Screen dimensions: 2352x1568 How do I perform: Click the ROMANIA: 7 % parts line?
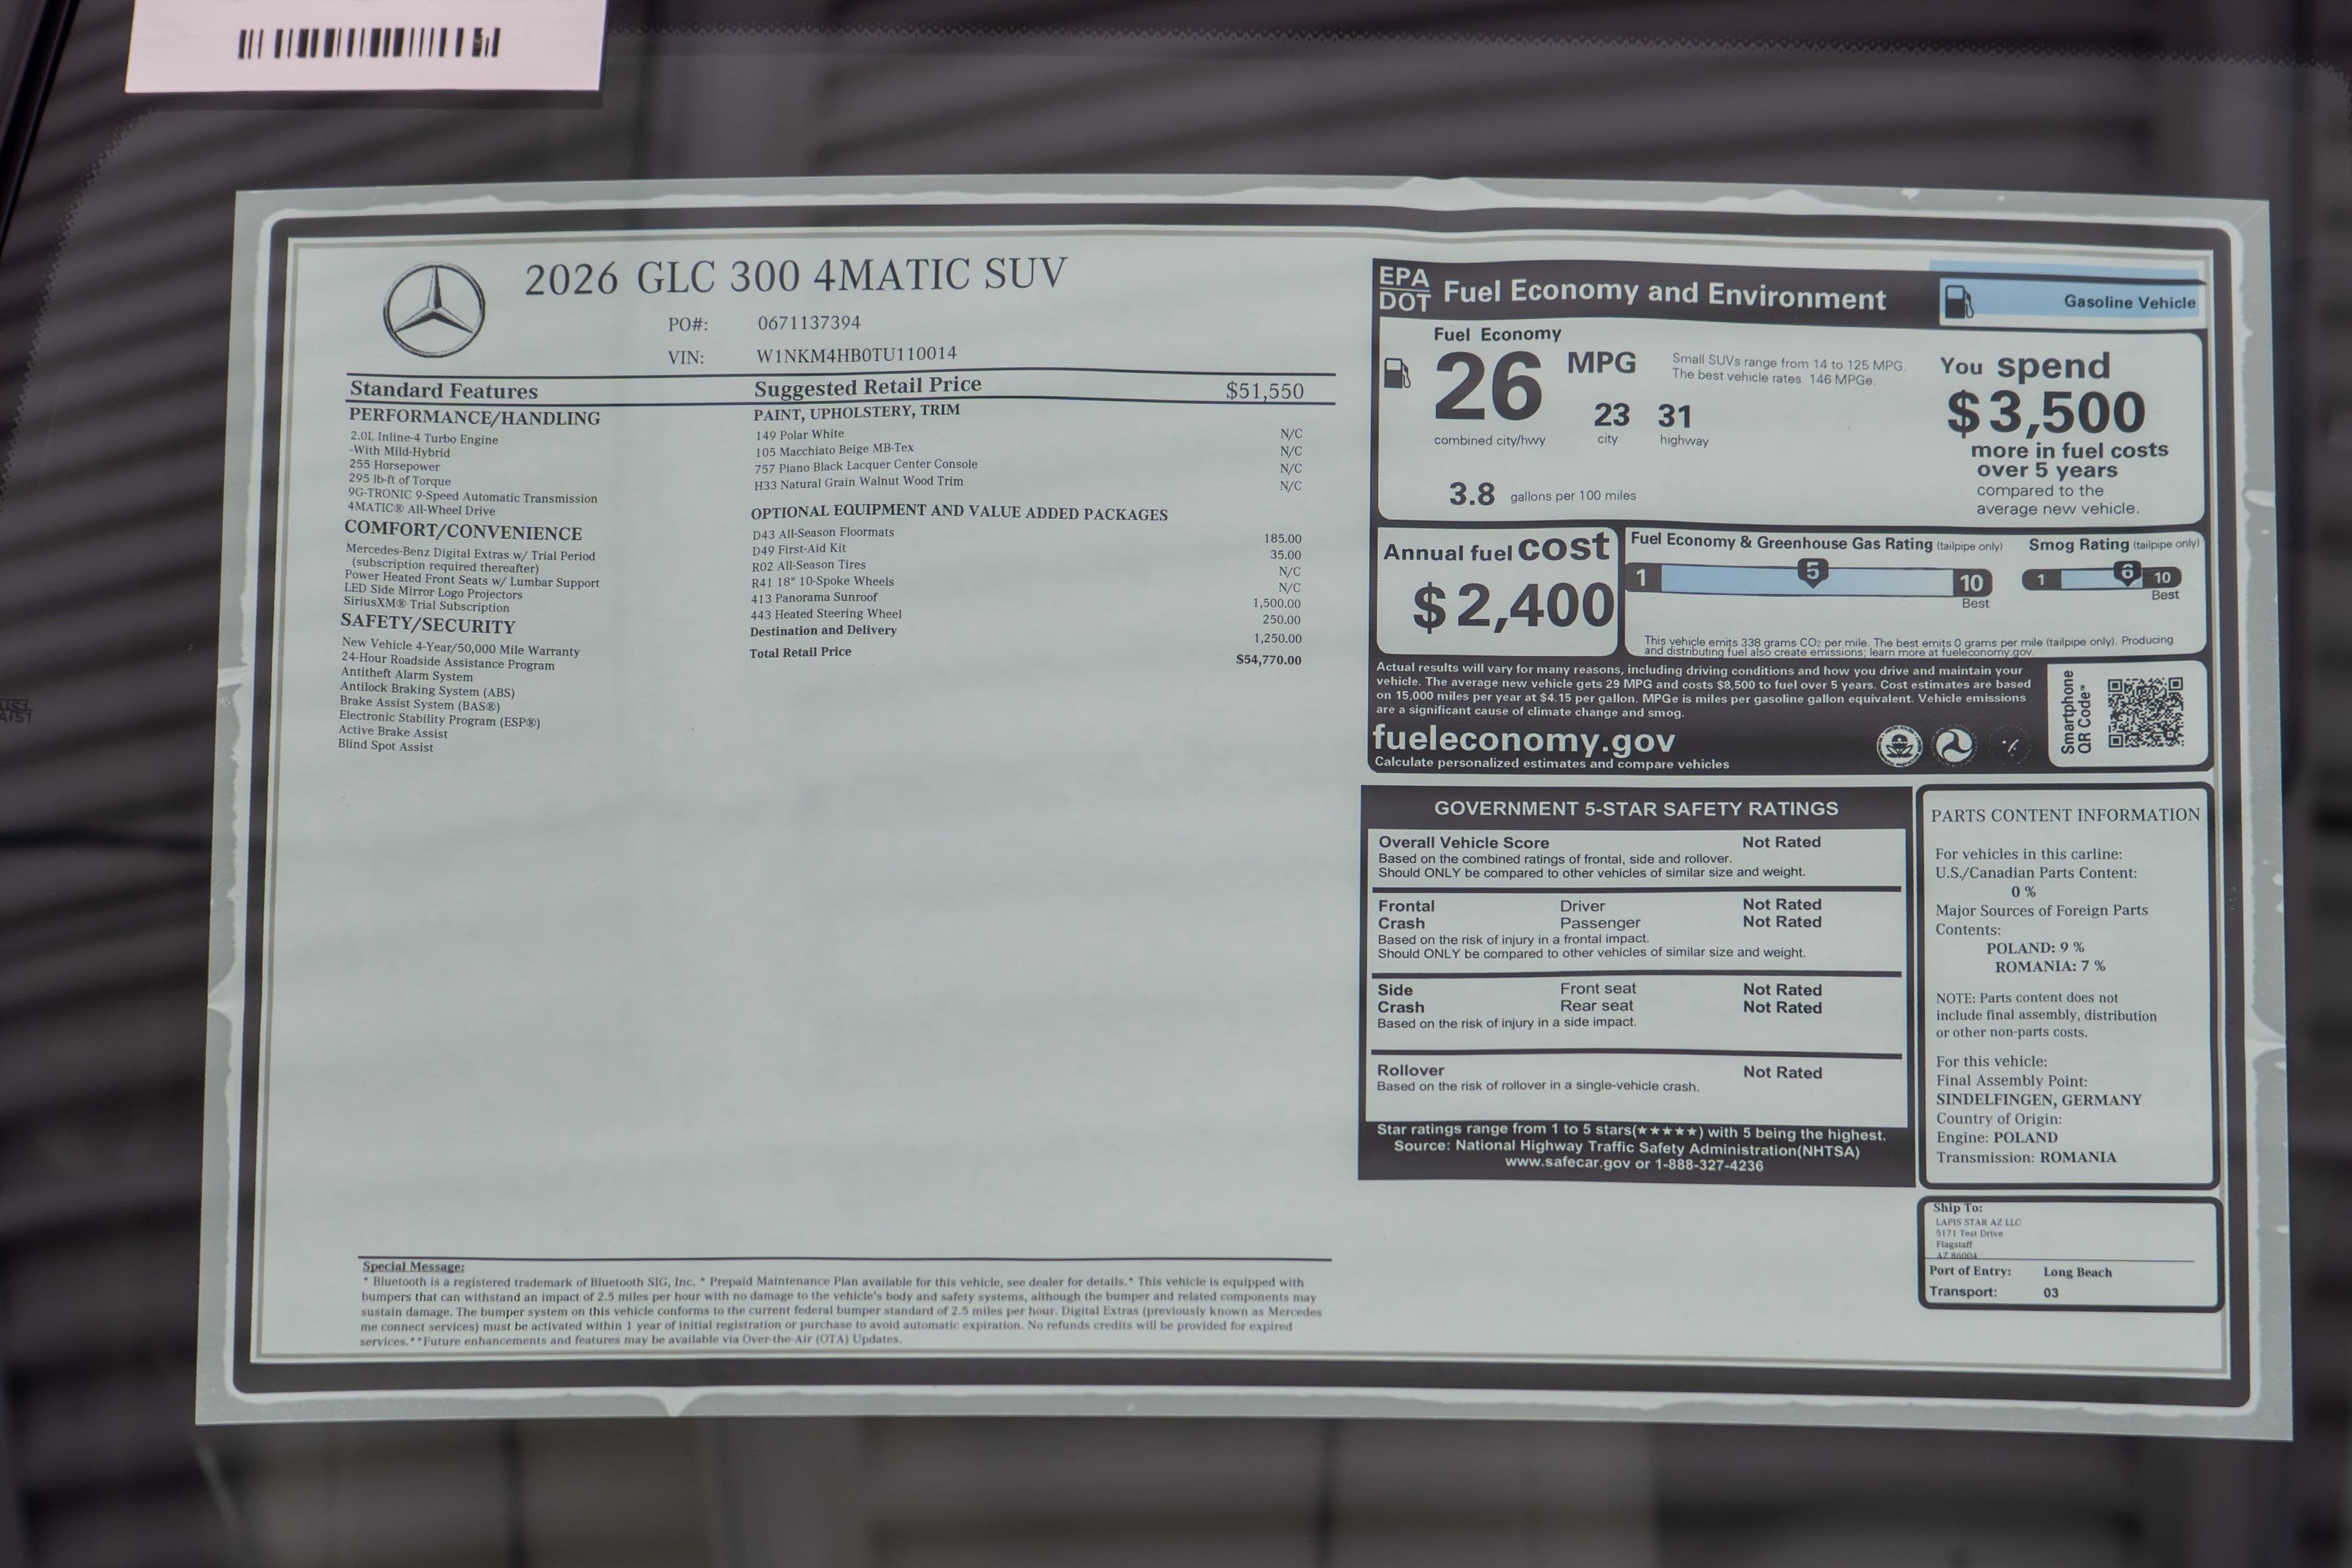(x=2050, y=967)
